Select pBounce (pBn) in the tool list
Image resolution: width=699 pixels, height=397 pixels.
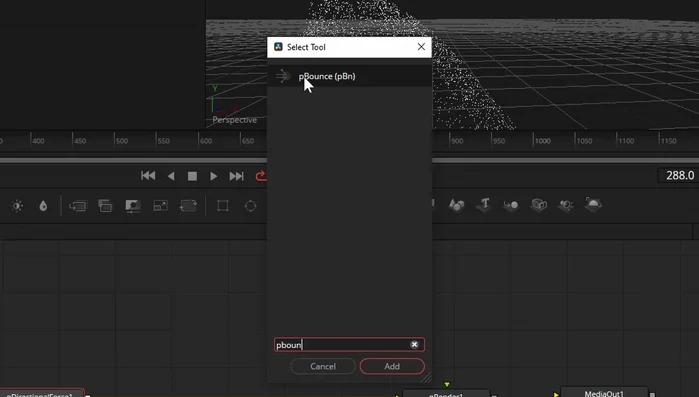coord(349,76)
